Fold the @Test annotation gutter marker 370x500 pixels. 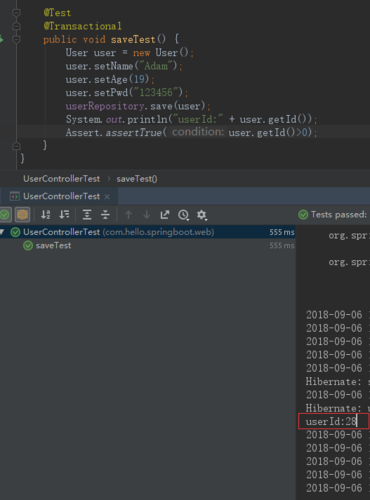click(x=16, y=13)
